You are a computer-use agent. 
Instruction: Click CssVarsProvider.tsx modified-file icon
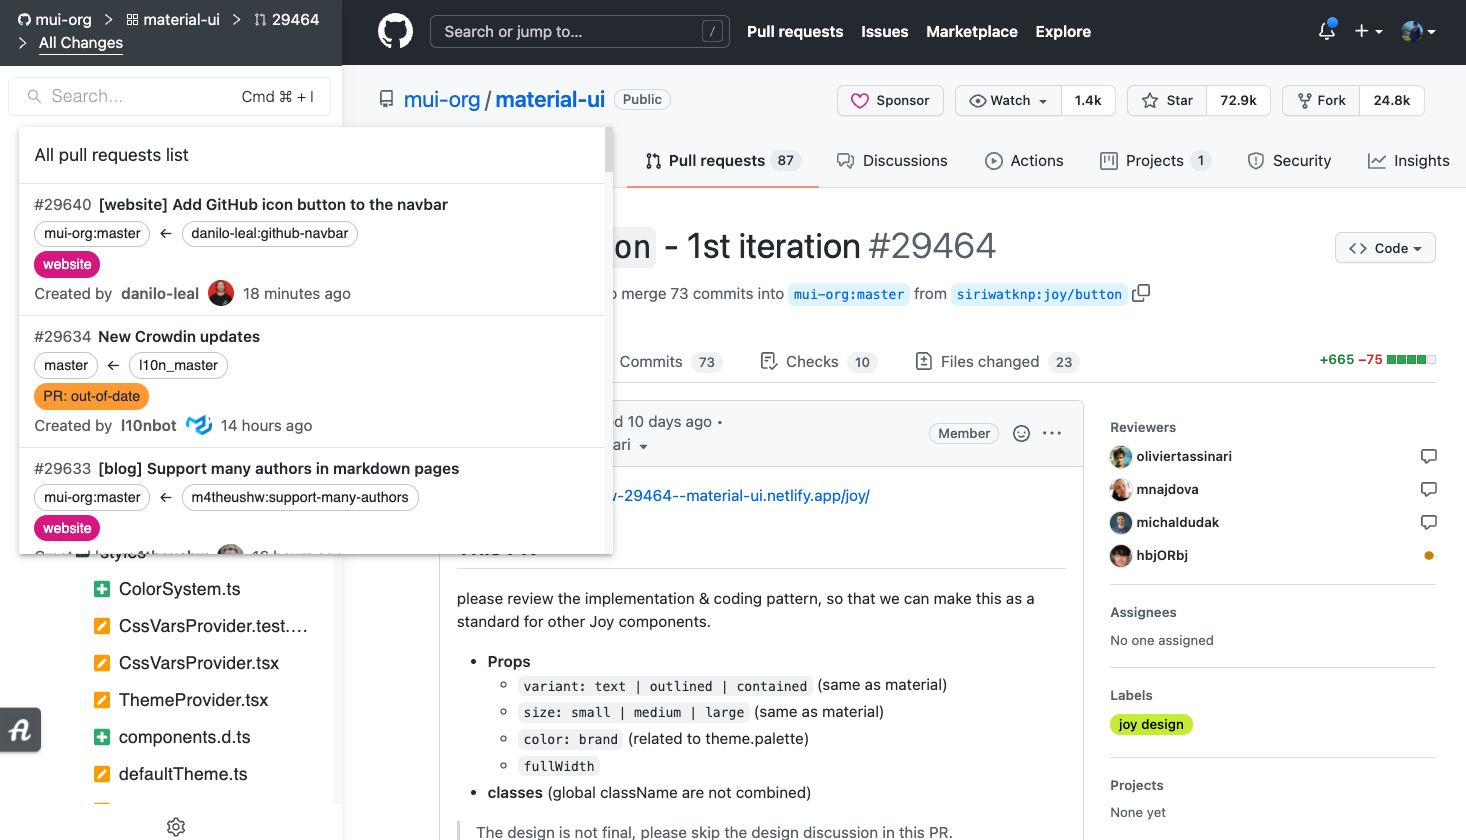[x=102, y=663]
